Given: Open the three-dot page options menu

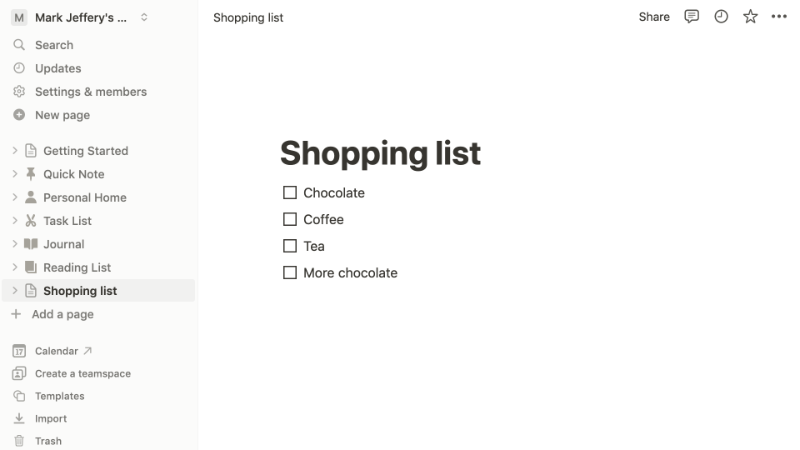Looking at the screenshot, I should coord(779,17).
